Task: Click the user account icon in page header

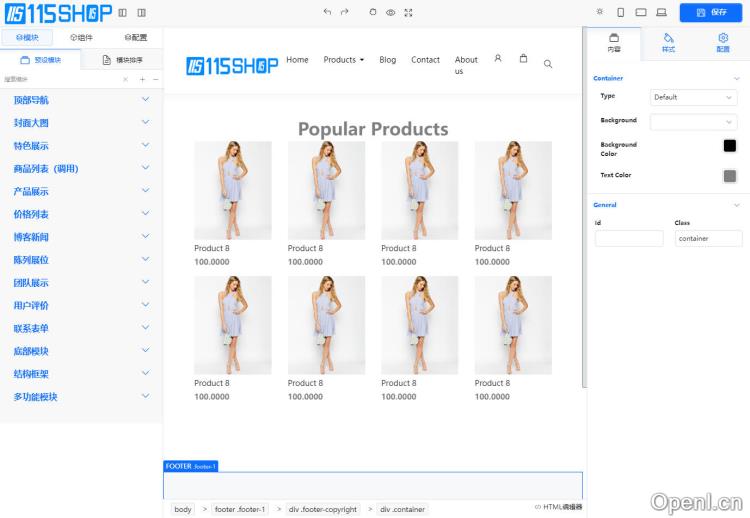Action: (498, 59)
